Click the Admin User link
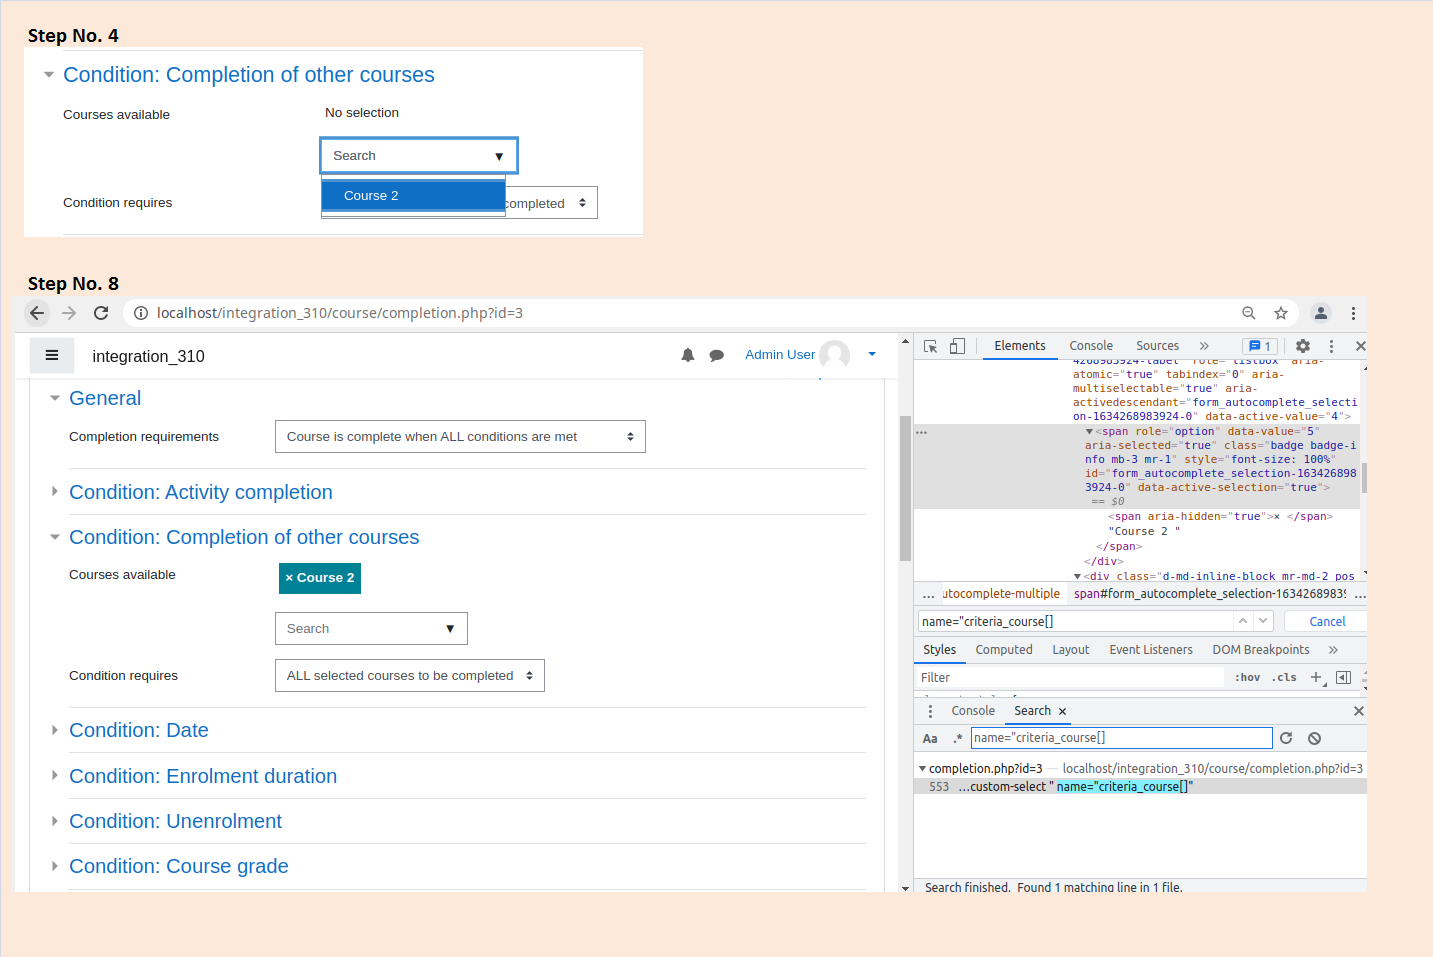 pyautogui.click(x=780, y=354)
